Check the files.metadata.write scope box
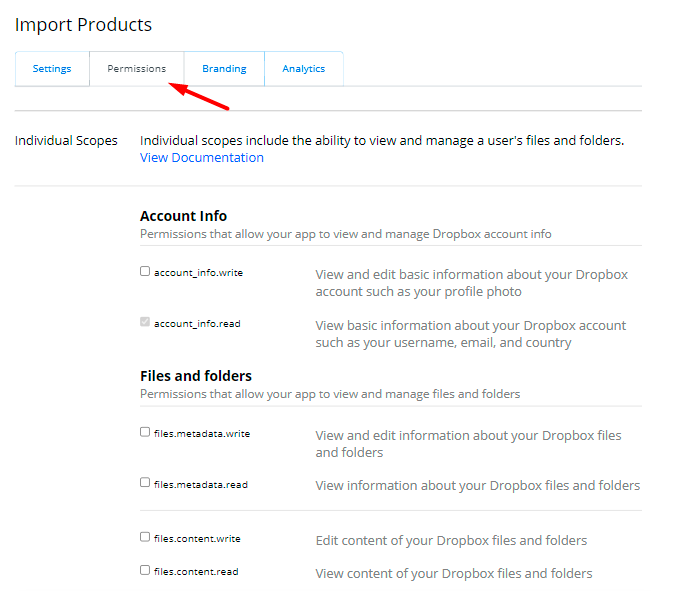Screen dimensions: 685x596 pyautogui.click(x=145, y=433)
